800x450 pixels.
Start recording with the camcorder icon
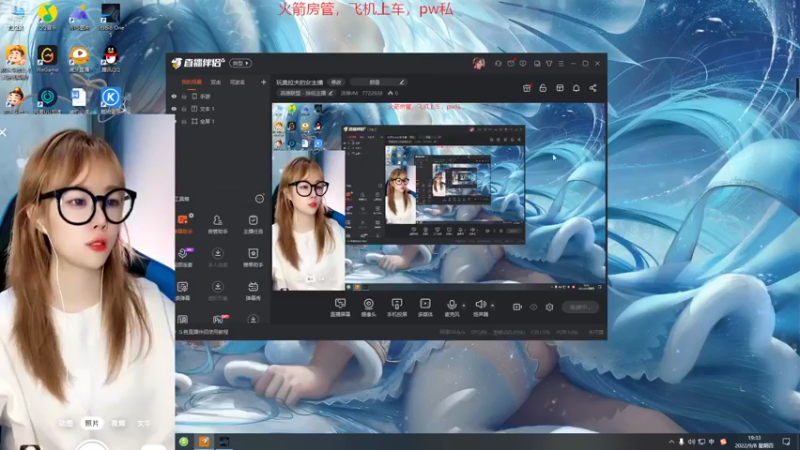[517, 307]
